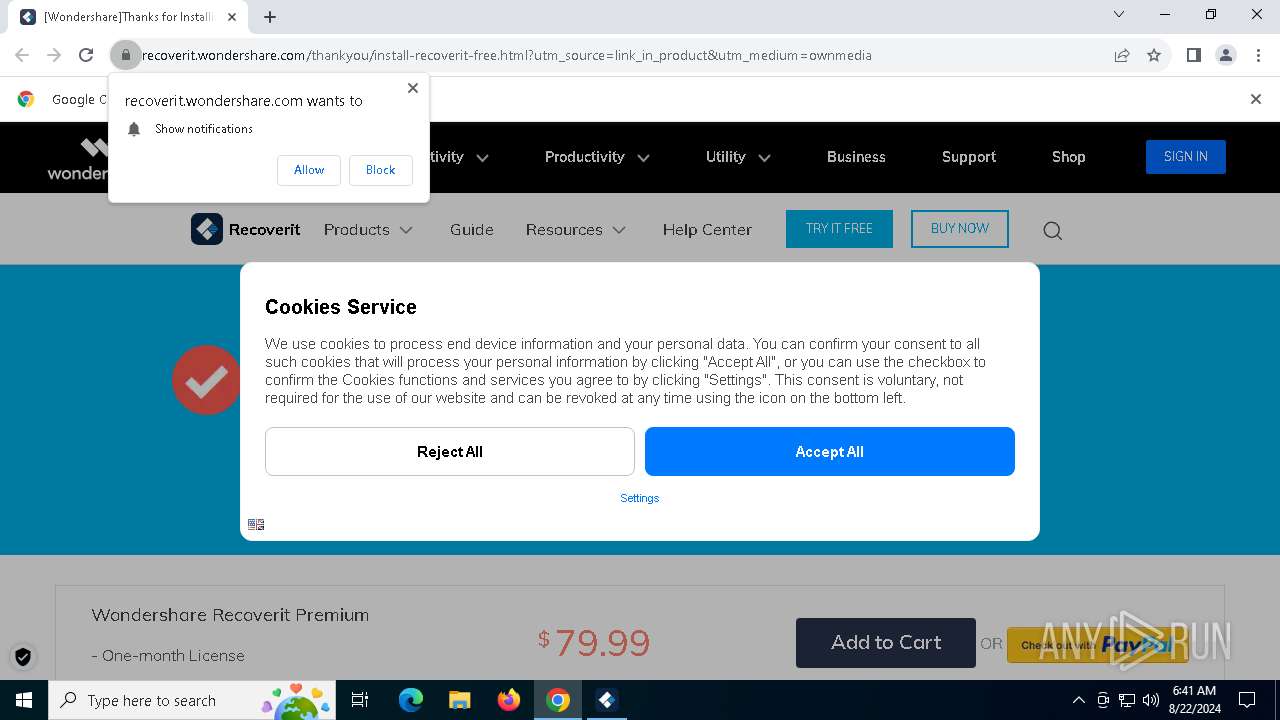The height and width of the screenshot is (720, 1280).
Task: Open Wondershare Recoverit taskbar app
Action: (607, 700)
